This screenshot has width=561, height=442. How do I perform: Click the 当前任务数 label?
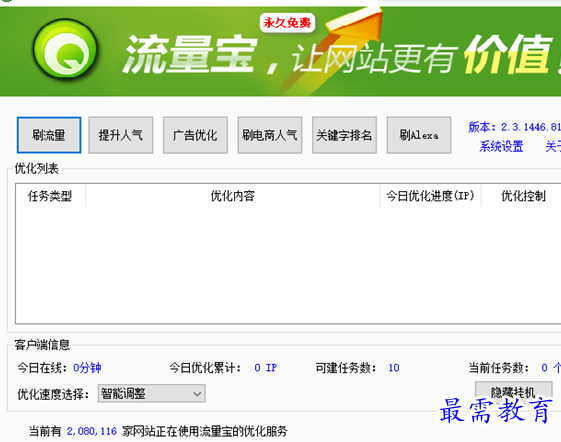499,368
